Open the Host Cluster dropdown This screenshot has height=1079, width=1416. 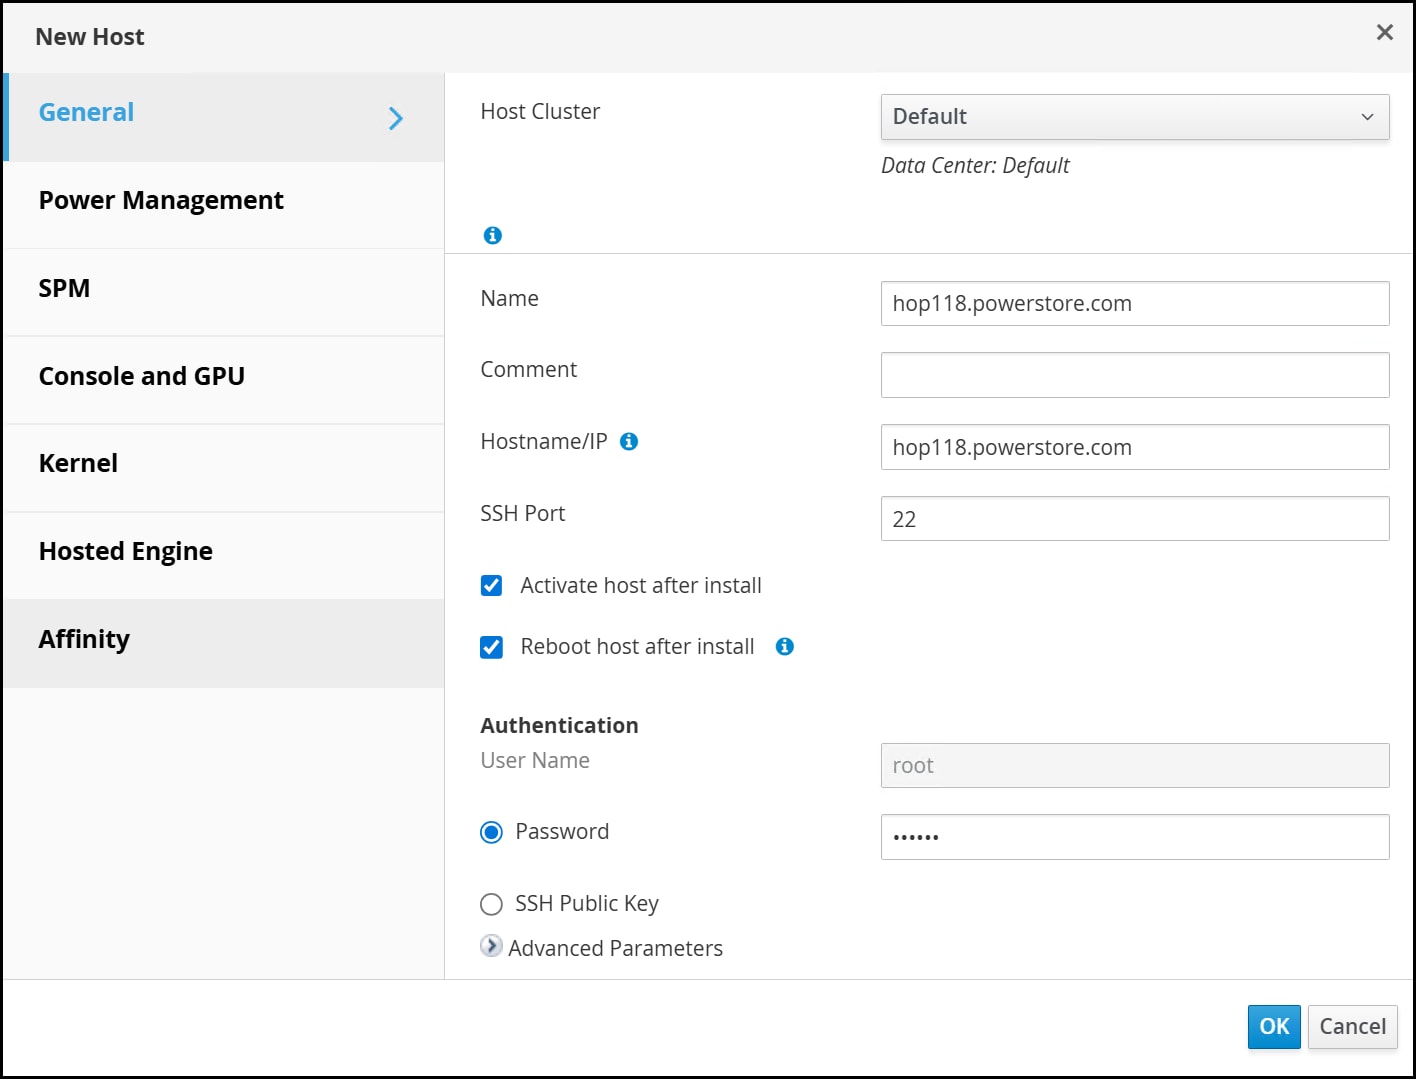coord(1135,117)
